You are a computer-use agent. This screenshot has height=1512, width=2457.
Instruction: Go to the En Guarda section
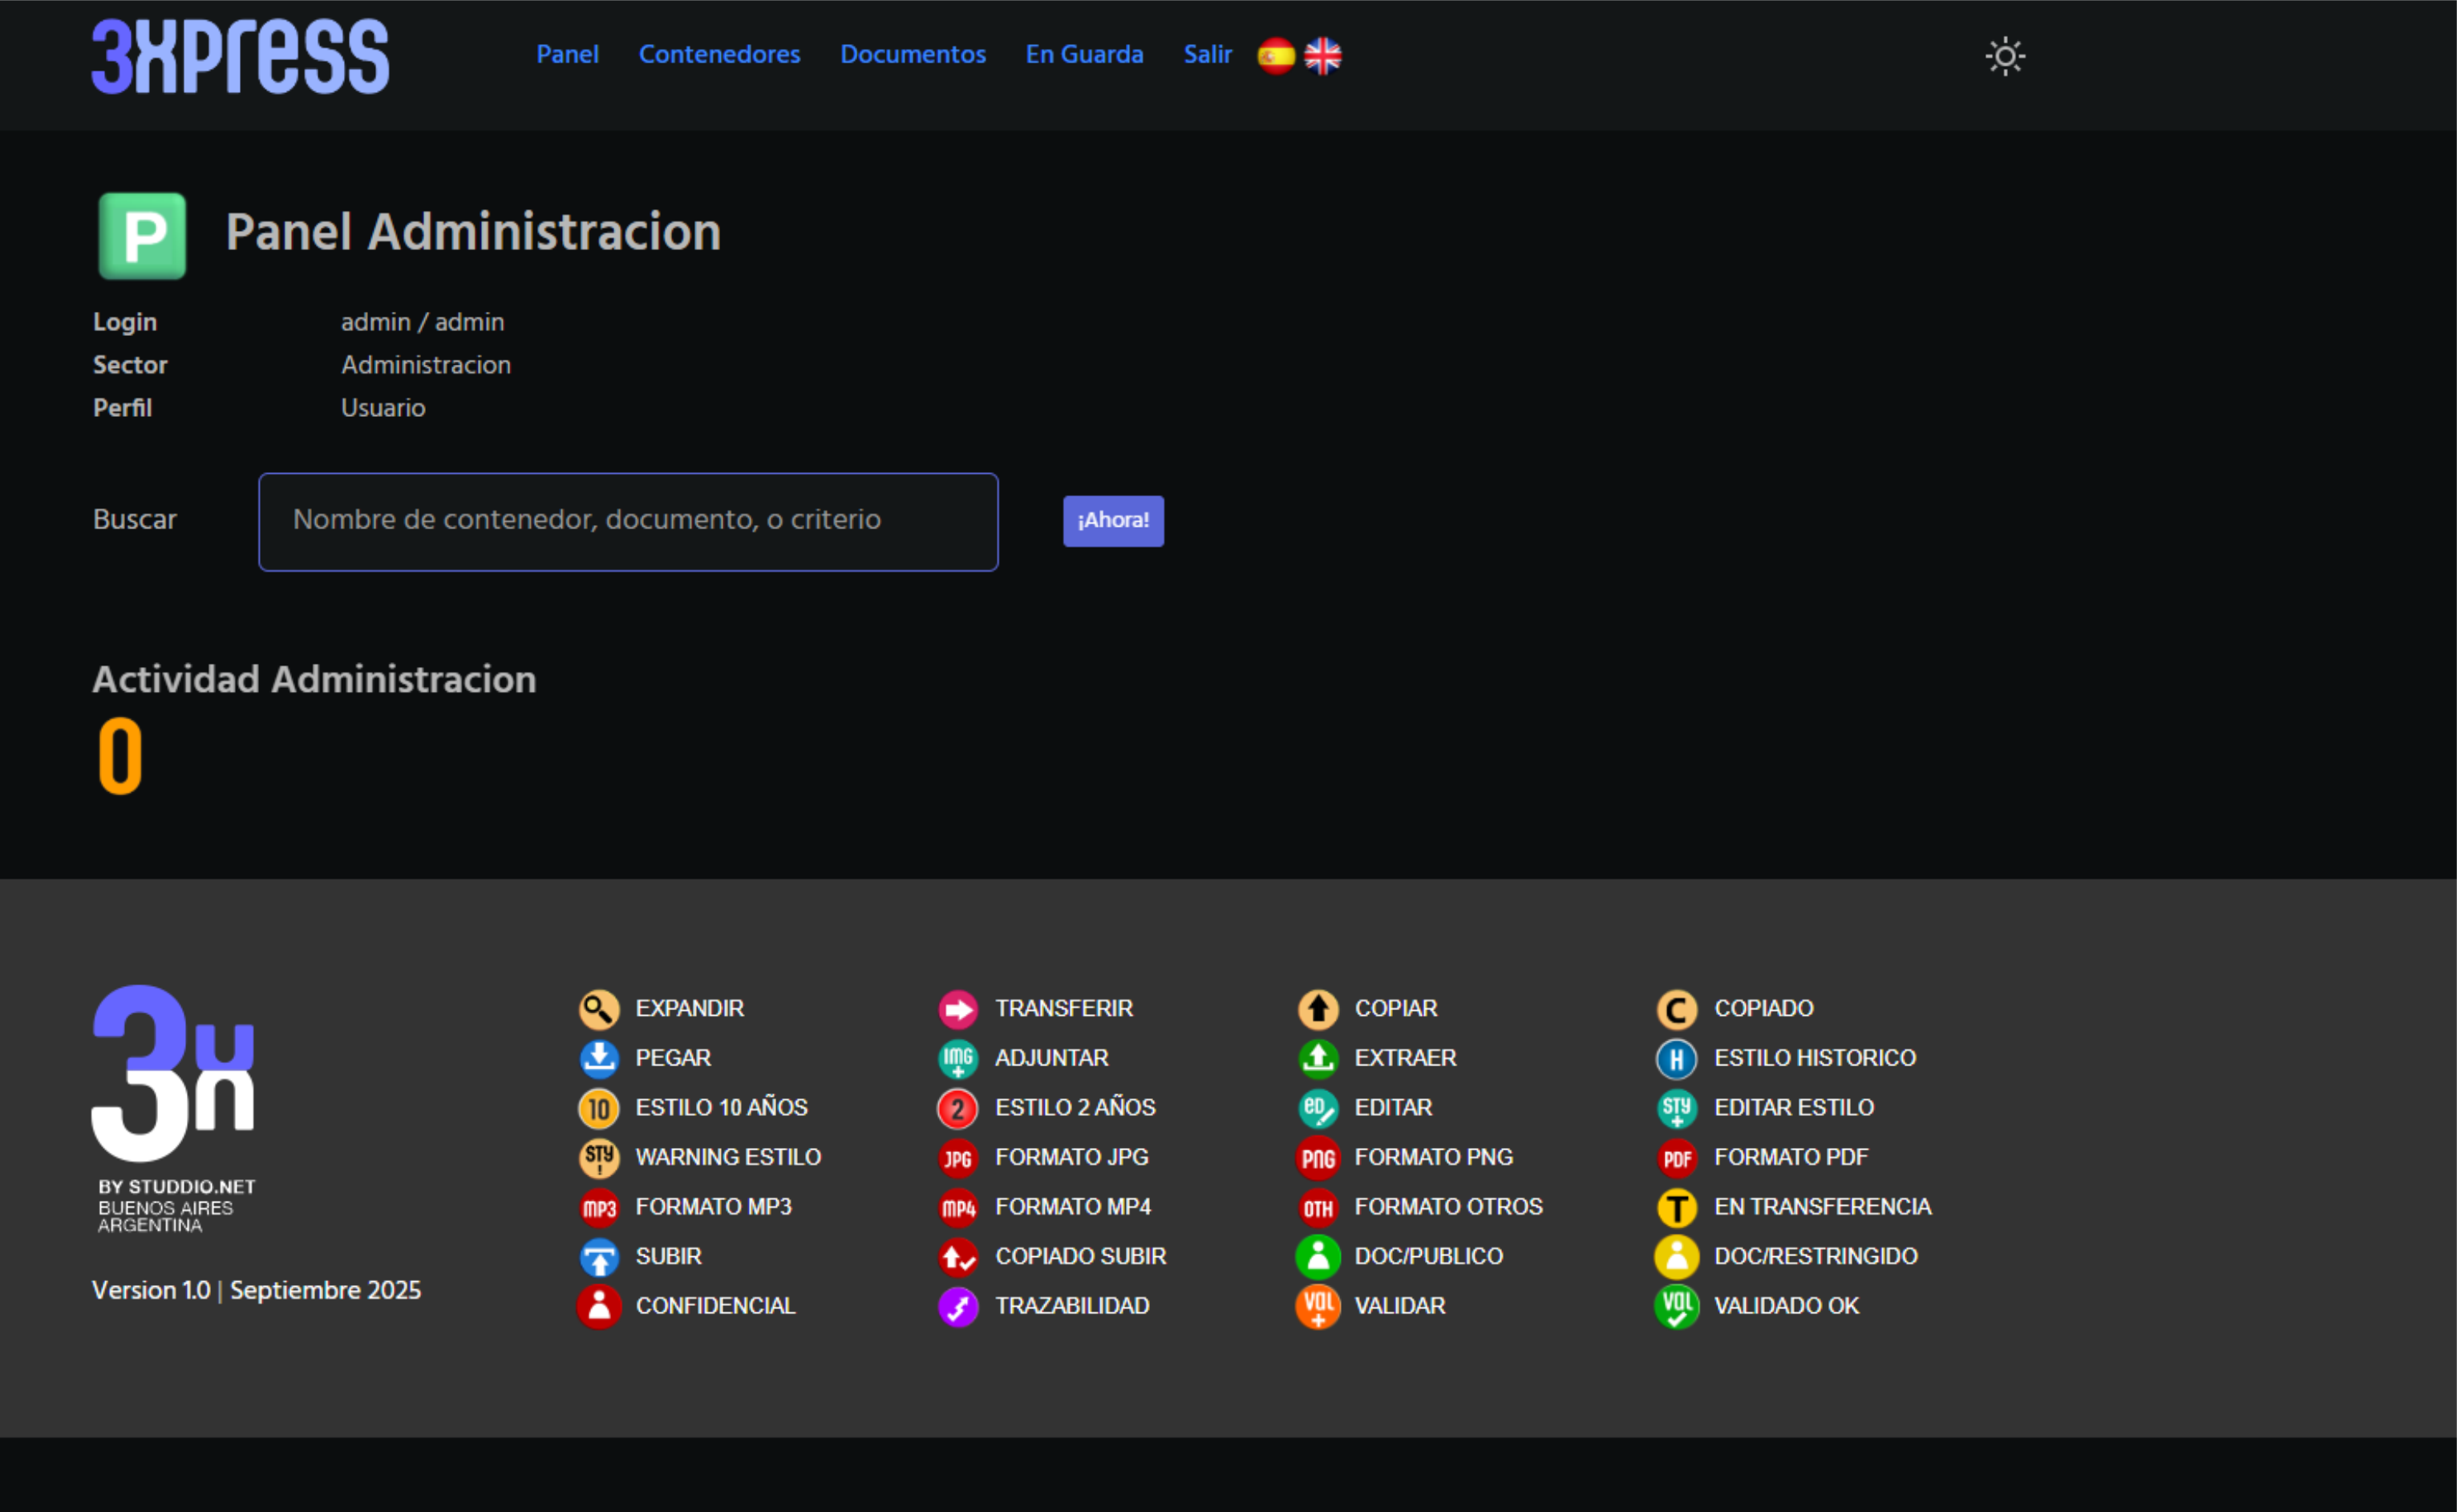point(1084,54)
